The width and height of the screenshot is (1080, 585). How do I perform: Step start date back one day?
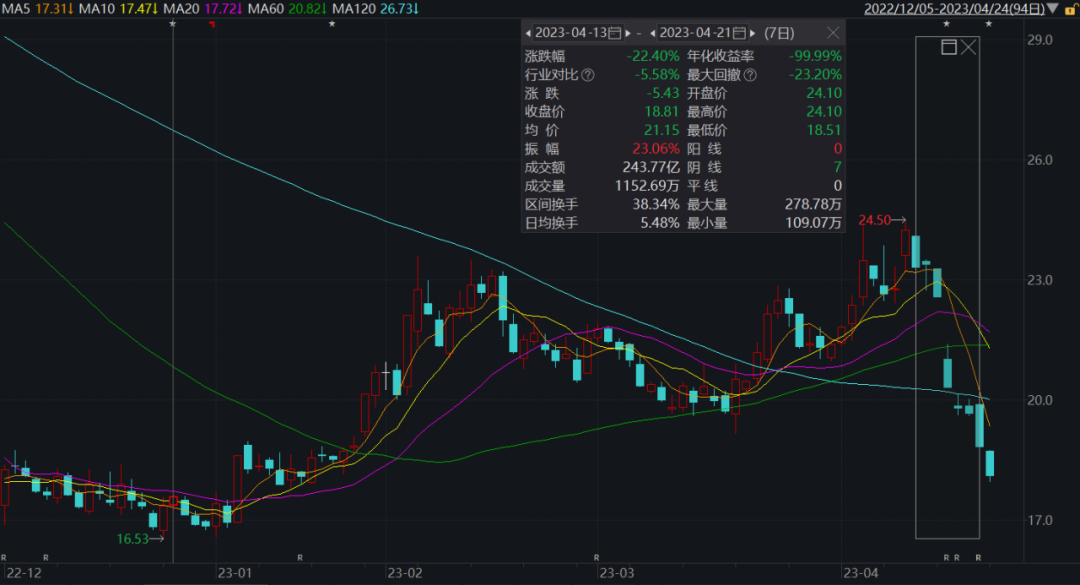[529, 33]
